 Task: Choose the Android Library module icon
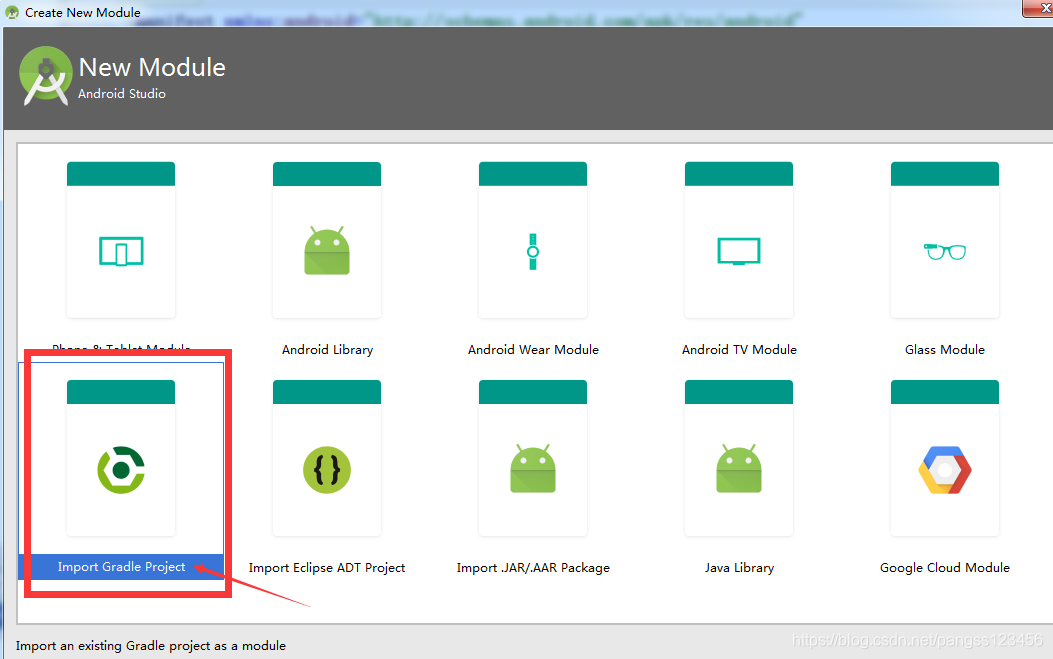tap(327, 251)
